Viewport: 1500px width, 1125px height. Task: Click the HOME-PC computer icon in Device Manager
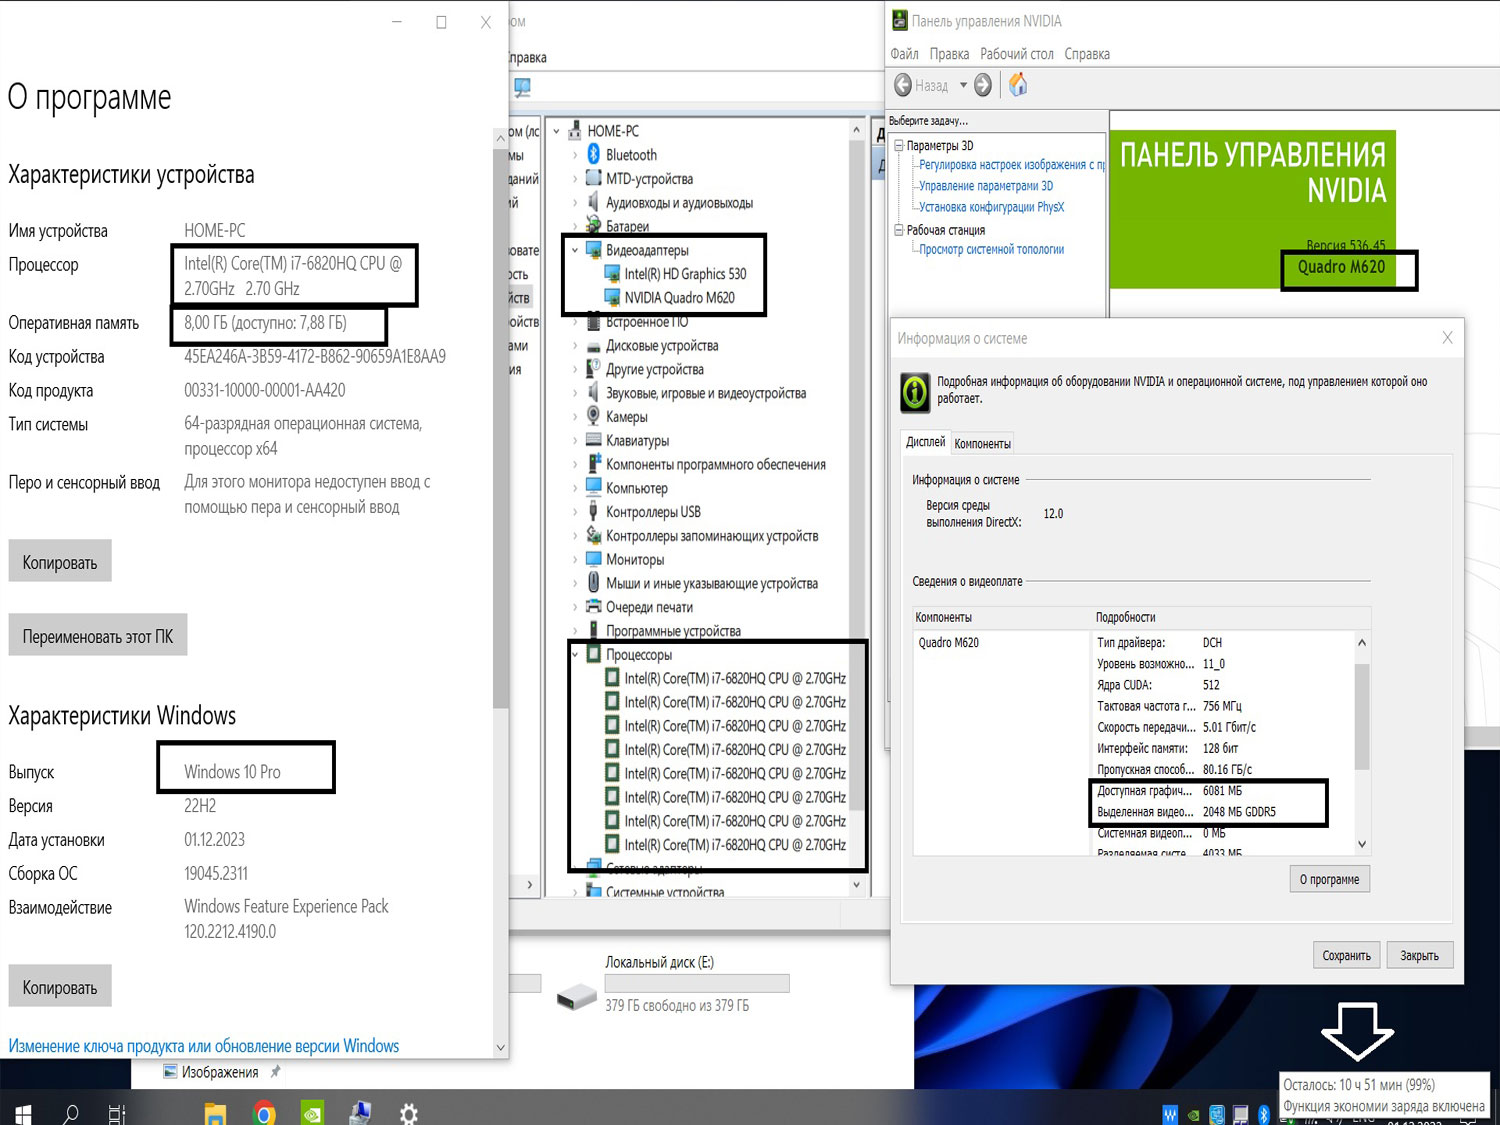pos(575,131)
